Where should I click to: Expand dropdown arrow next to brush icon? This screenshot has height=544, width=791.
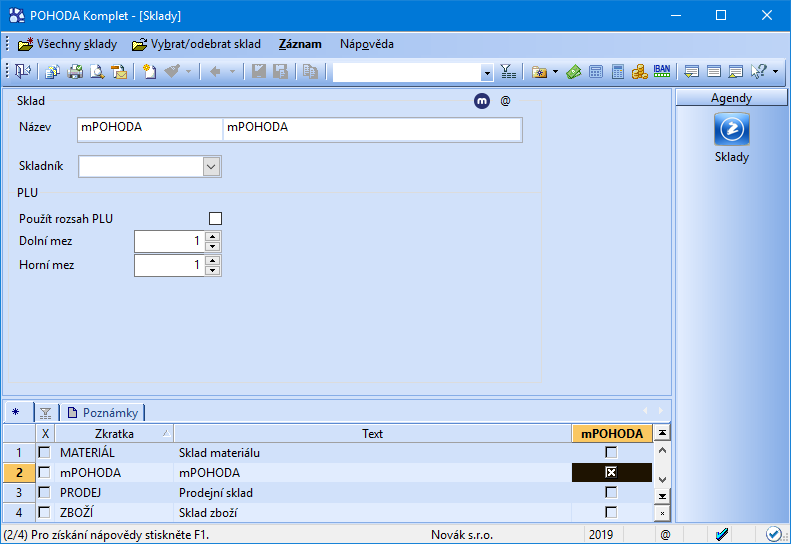[188, 72]
